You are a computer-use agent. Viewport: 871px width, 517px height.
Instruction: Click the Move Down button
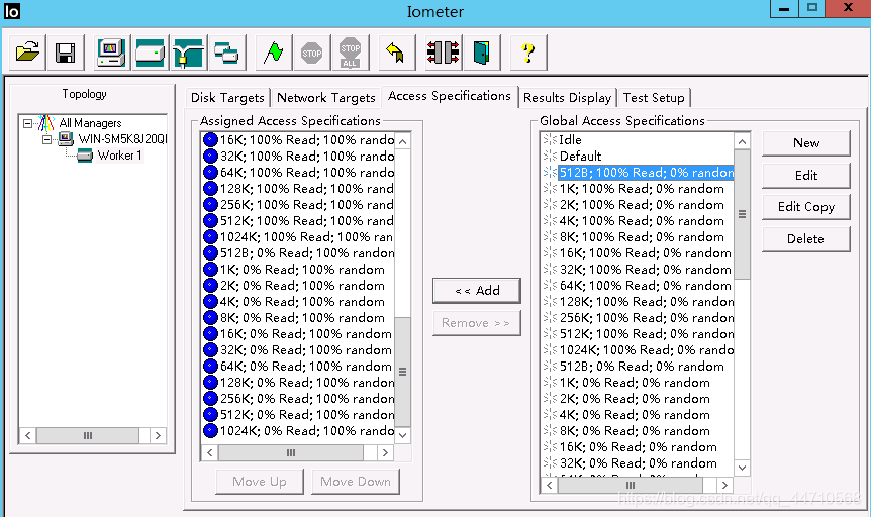(356, 482)
